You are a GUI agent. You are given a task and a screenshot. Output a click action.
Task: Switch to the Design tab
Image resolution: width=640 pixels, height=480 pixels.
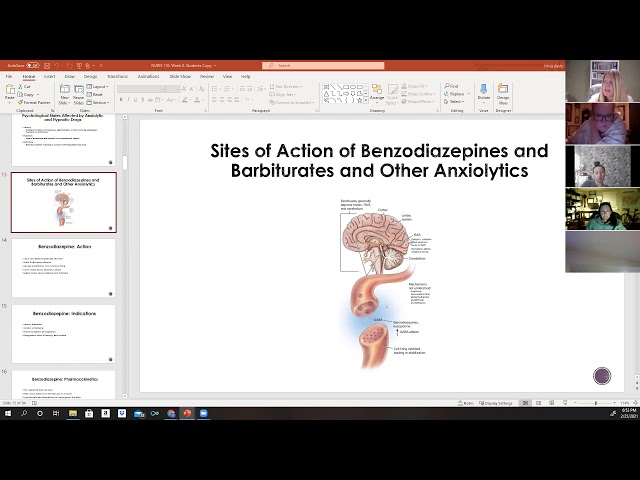pyautogui.click(x=90, y=76)
